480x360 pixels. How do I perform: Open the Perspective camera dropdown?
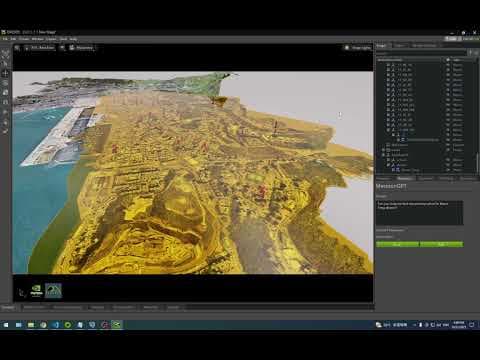[81, 48]
